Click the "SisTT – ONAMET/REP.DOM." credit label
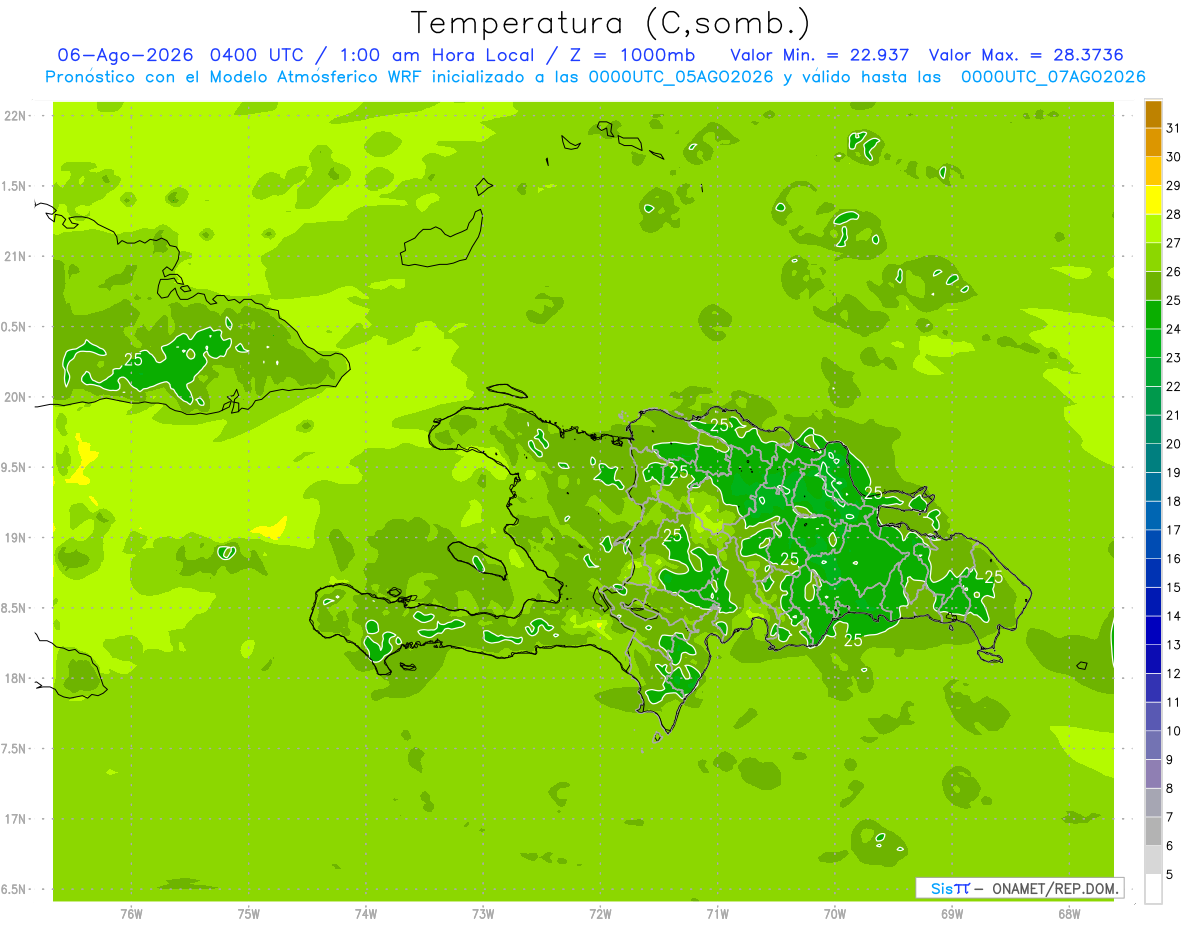 click(1018, 888)
